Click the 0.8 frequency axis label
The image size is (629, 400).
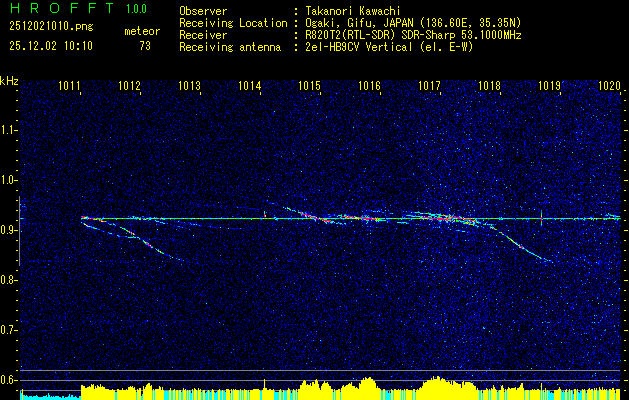8,280
